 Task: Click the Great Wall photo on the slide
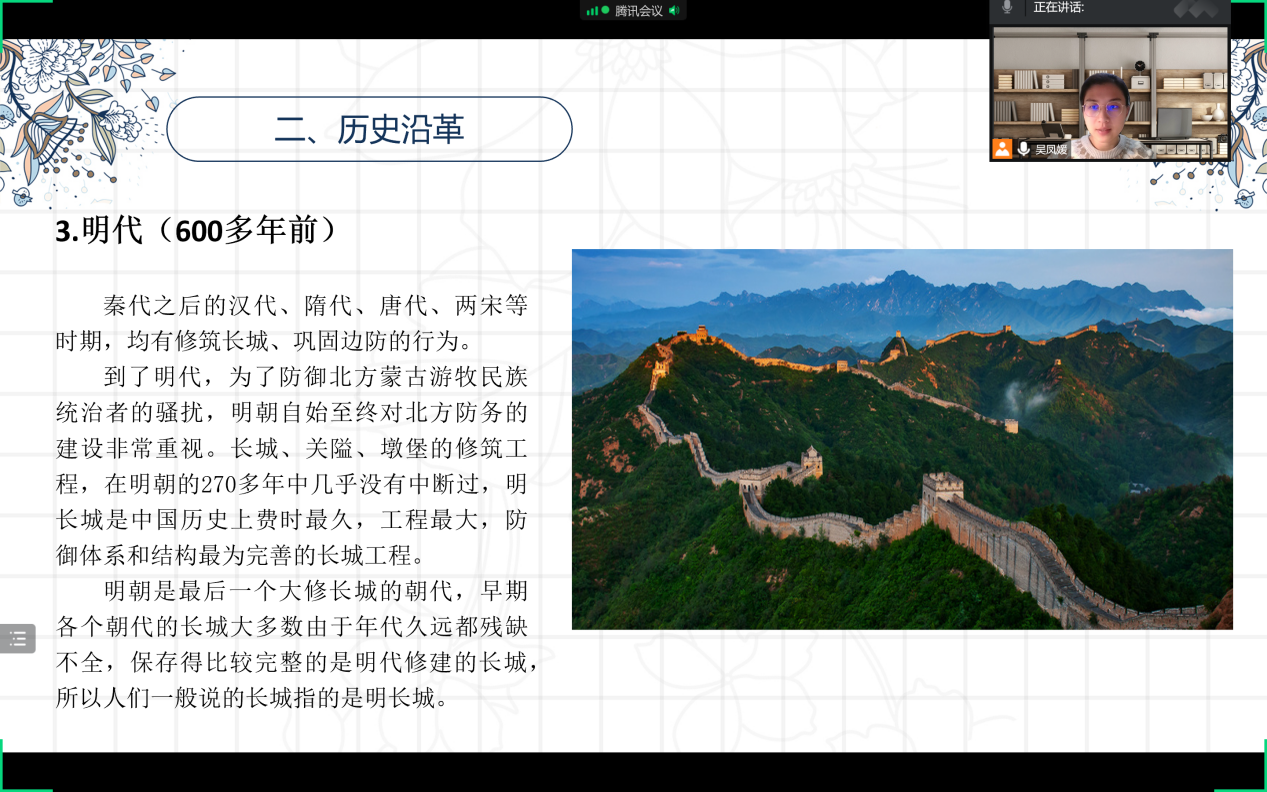click(x=901, y=438)
